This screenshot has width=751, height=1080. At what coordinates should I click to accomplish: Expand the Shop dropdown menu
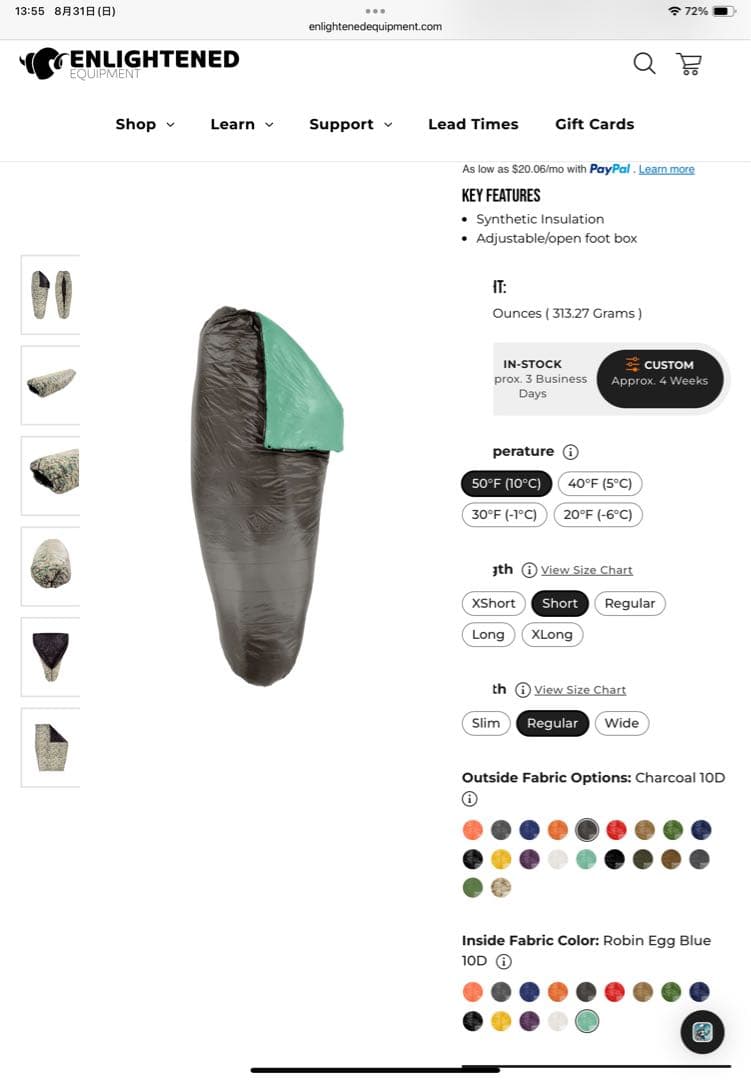pos(145,124)
